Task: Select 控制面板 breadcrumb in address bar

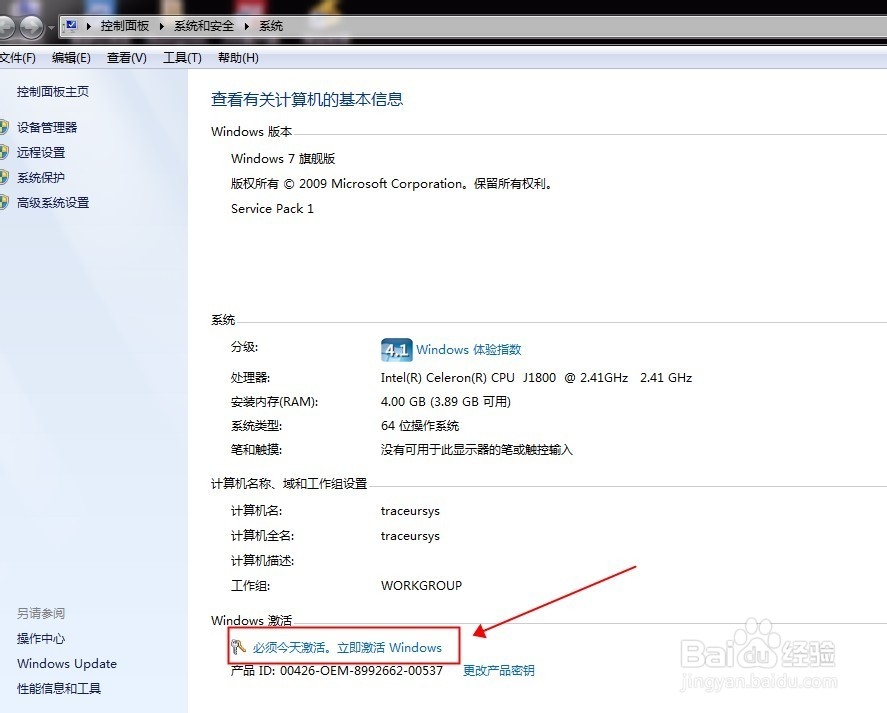Action: 125,26
